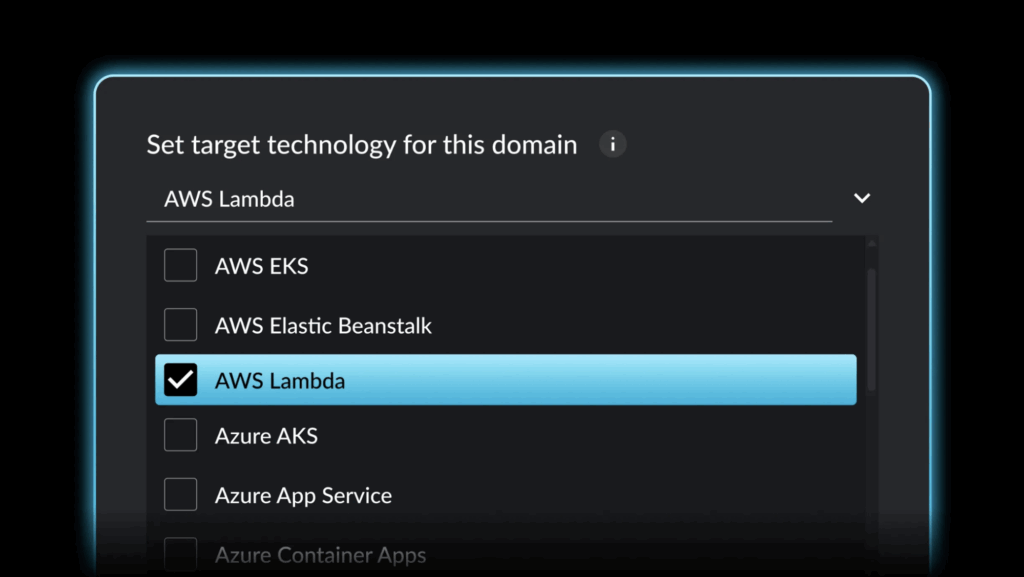The height and width of the screenshot is (577, 1024).
Task: Select the Azure Container Apps entry
Action: point(322,553)
